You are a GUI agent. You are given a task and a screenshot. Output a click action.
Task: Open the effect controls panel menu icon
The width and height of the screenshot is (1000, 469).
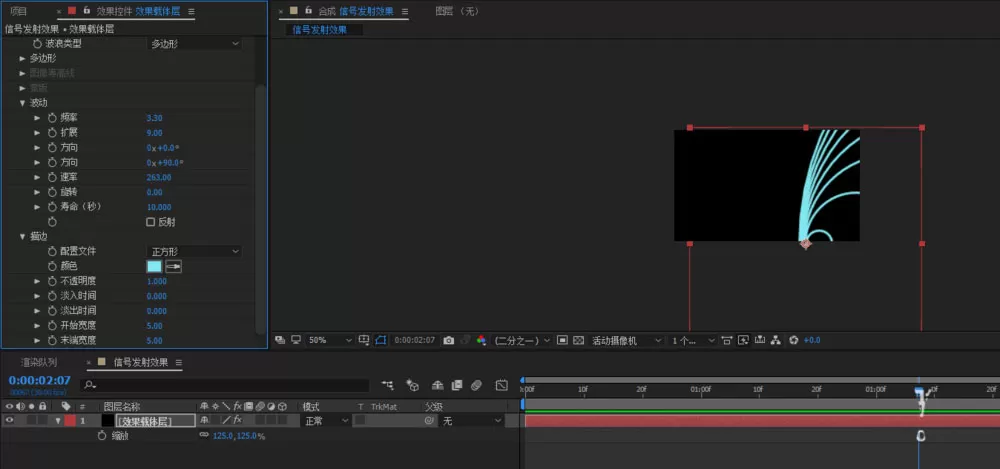[191, 11]
